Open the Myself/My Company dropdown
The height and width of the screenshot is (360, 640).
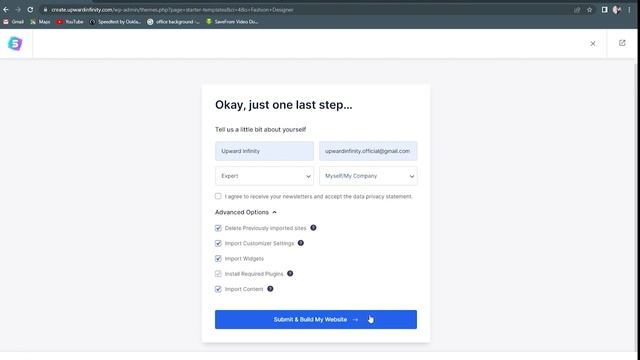tap(368, 176)
